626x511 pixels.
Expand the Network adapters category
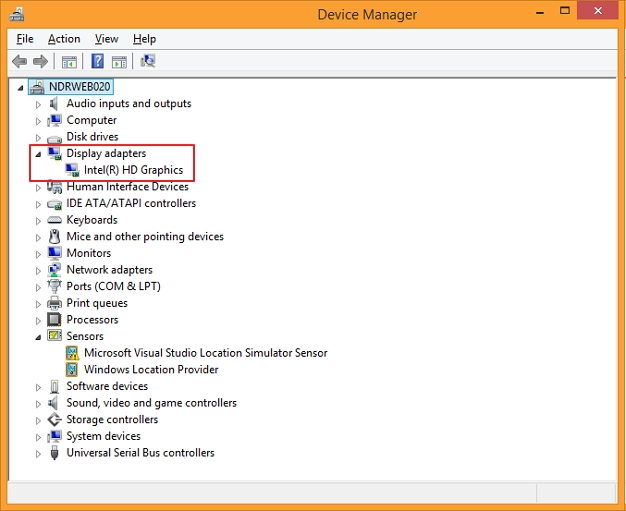[39, 270]
